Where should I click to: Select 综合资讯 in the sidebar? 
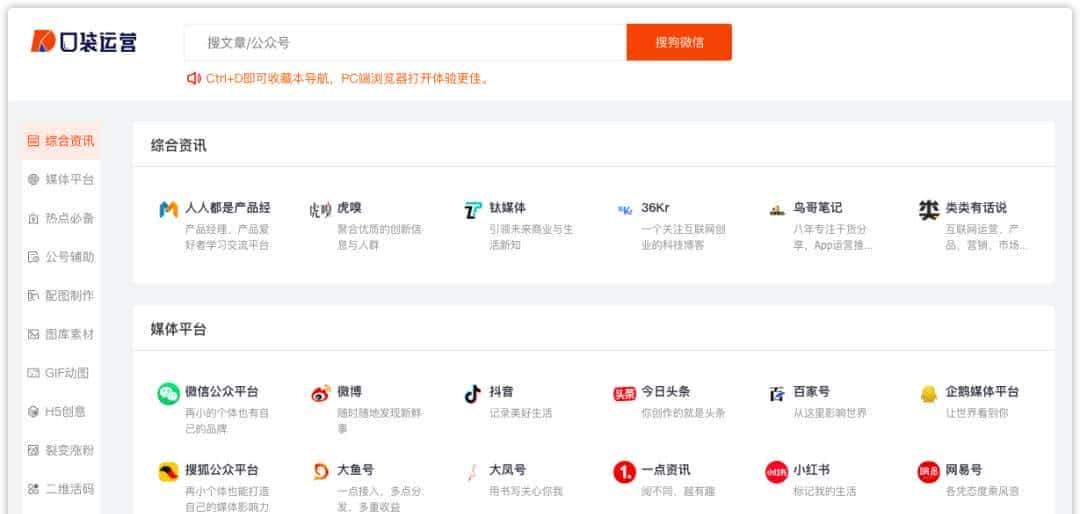point(61,141)
